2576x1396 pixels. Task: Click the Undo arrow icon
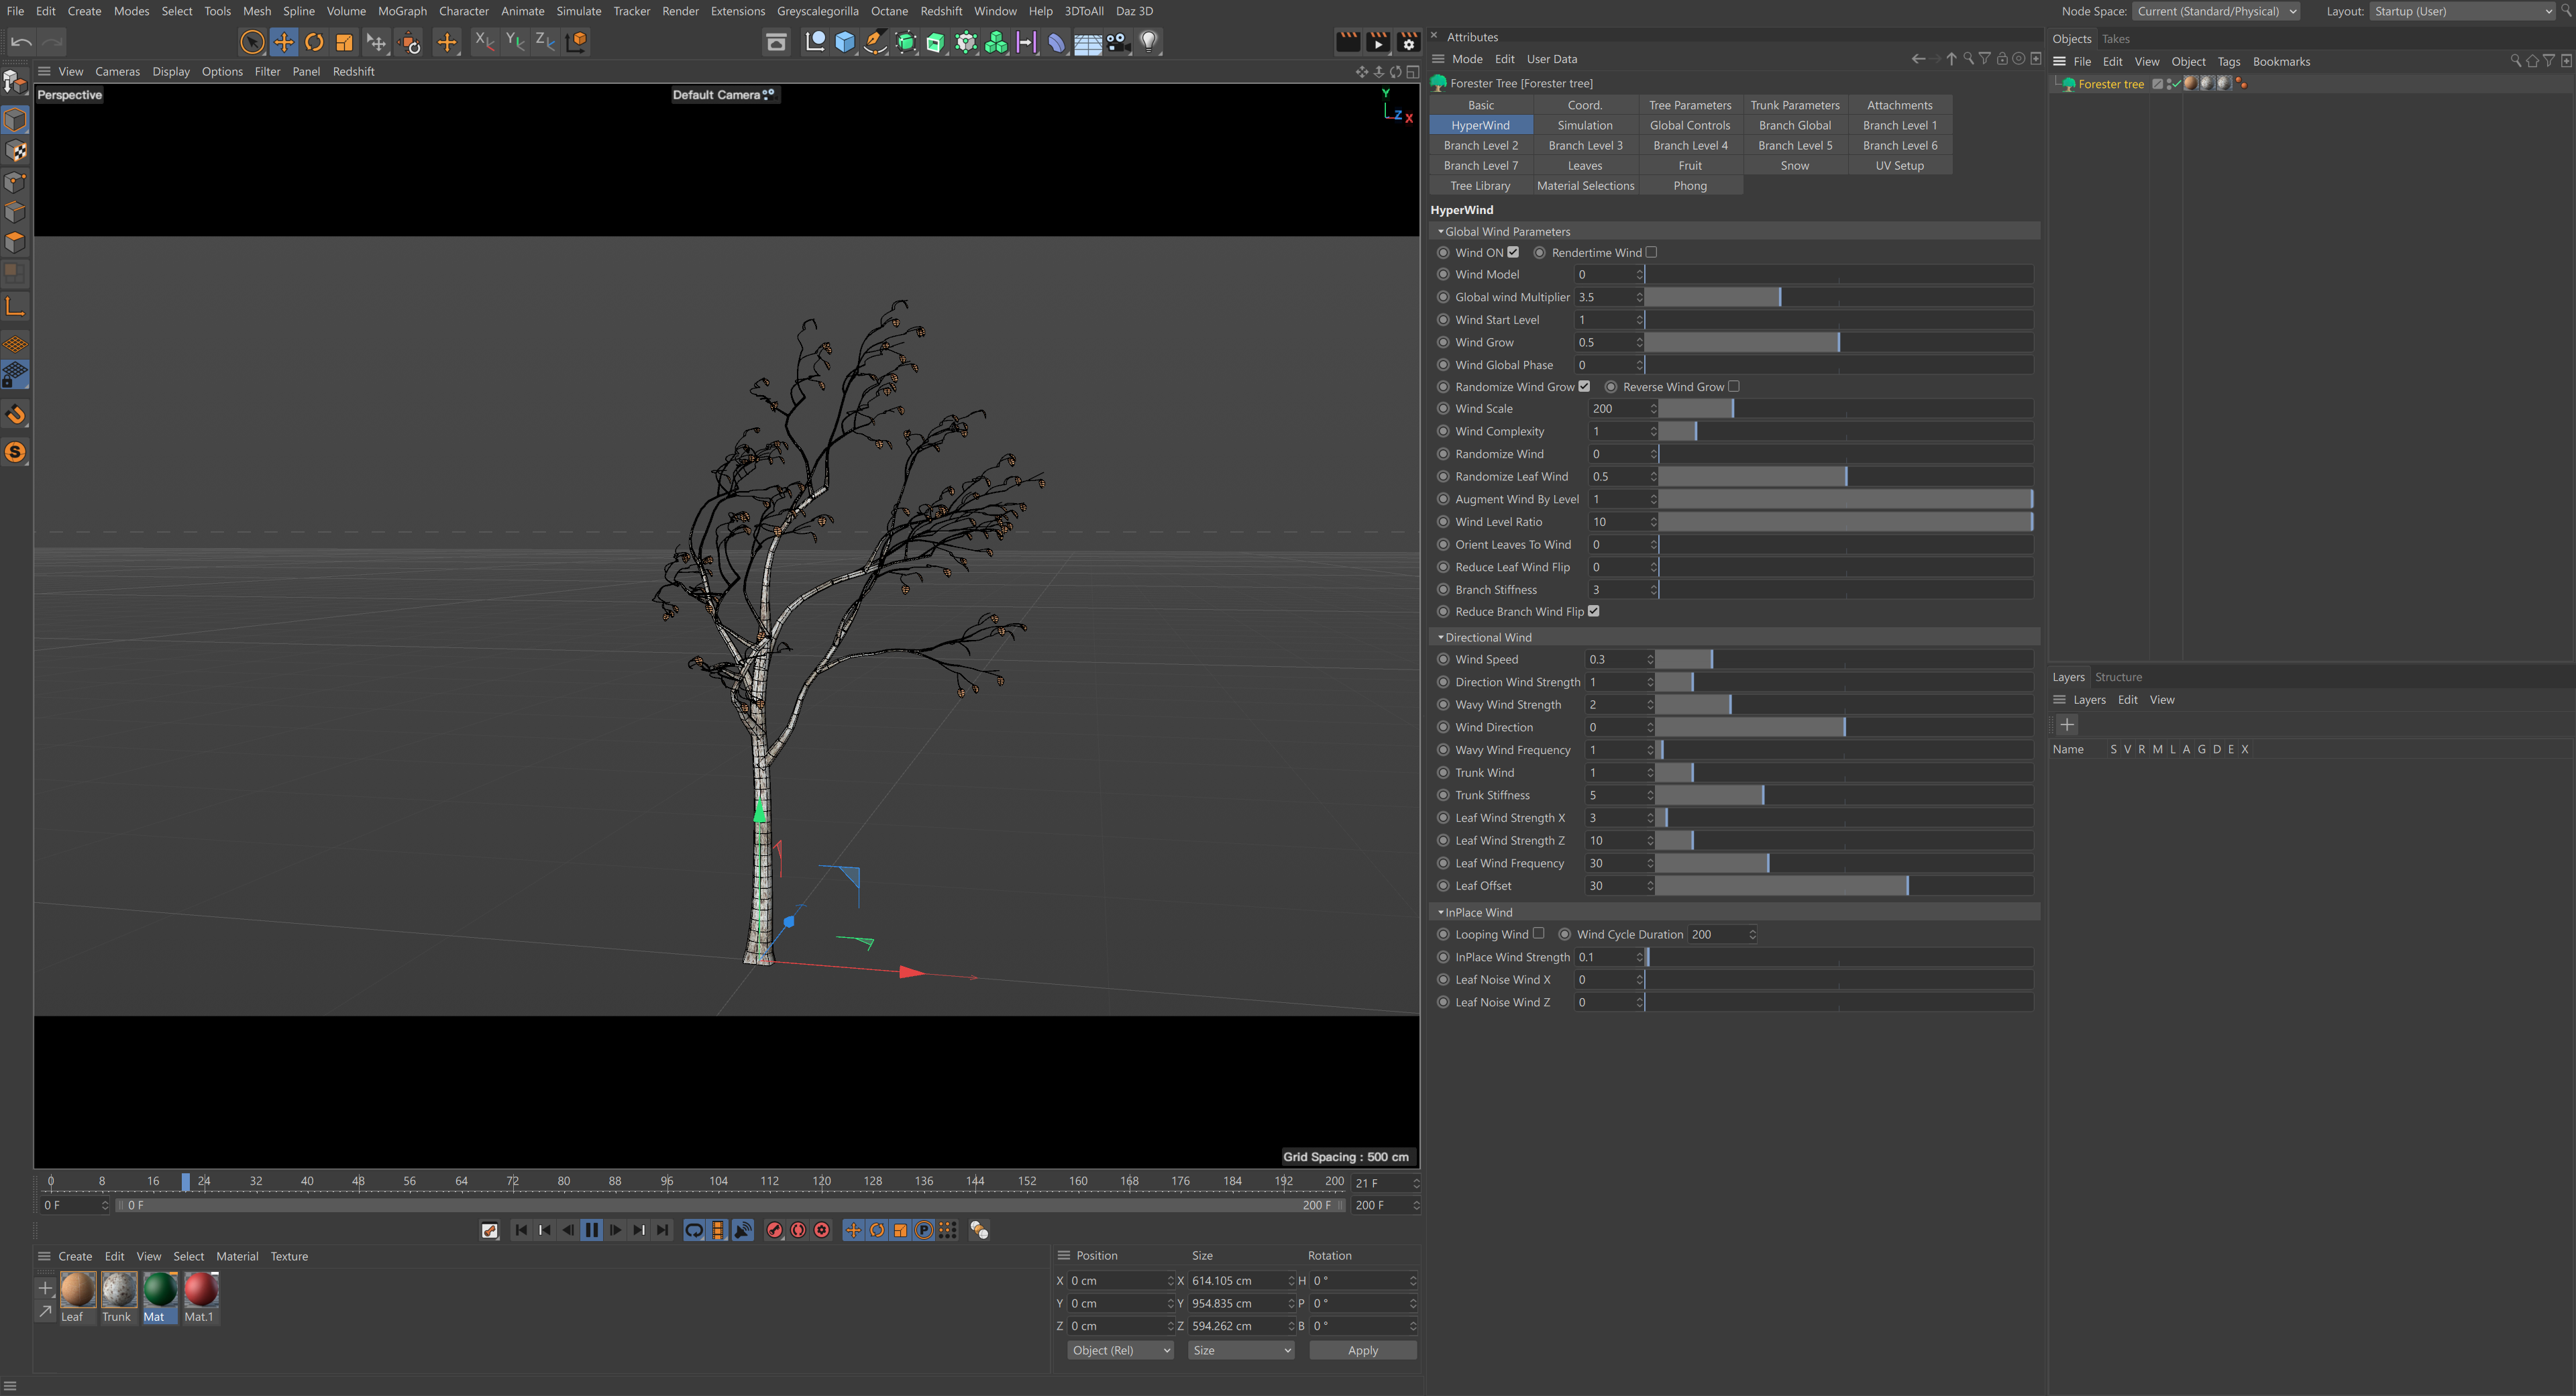21,42
